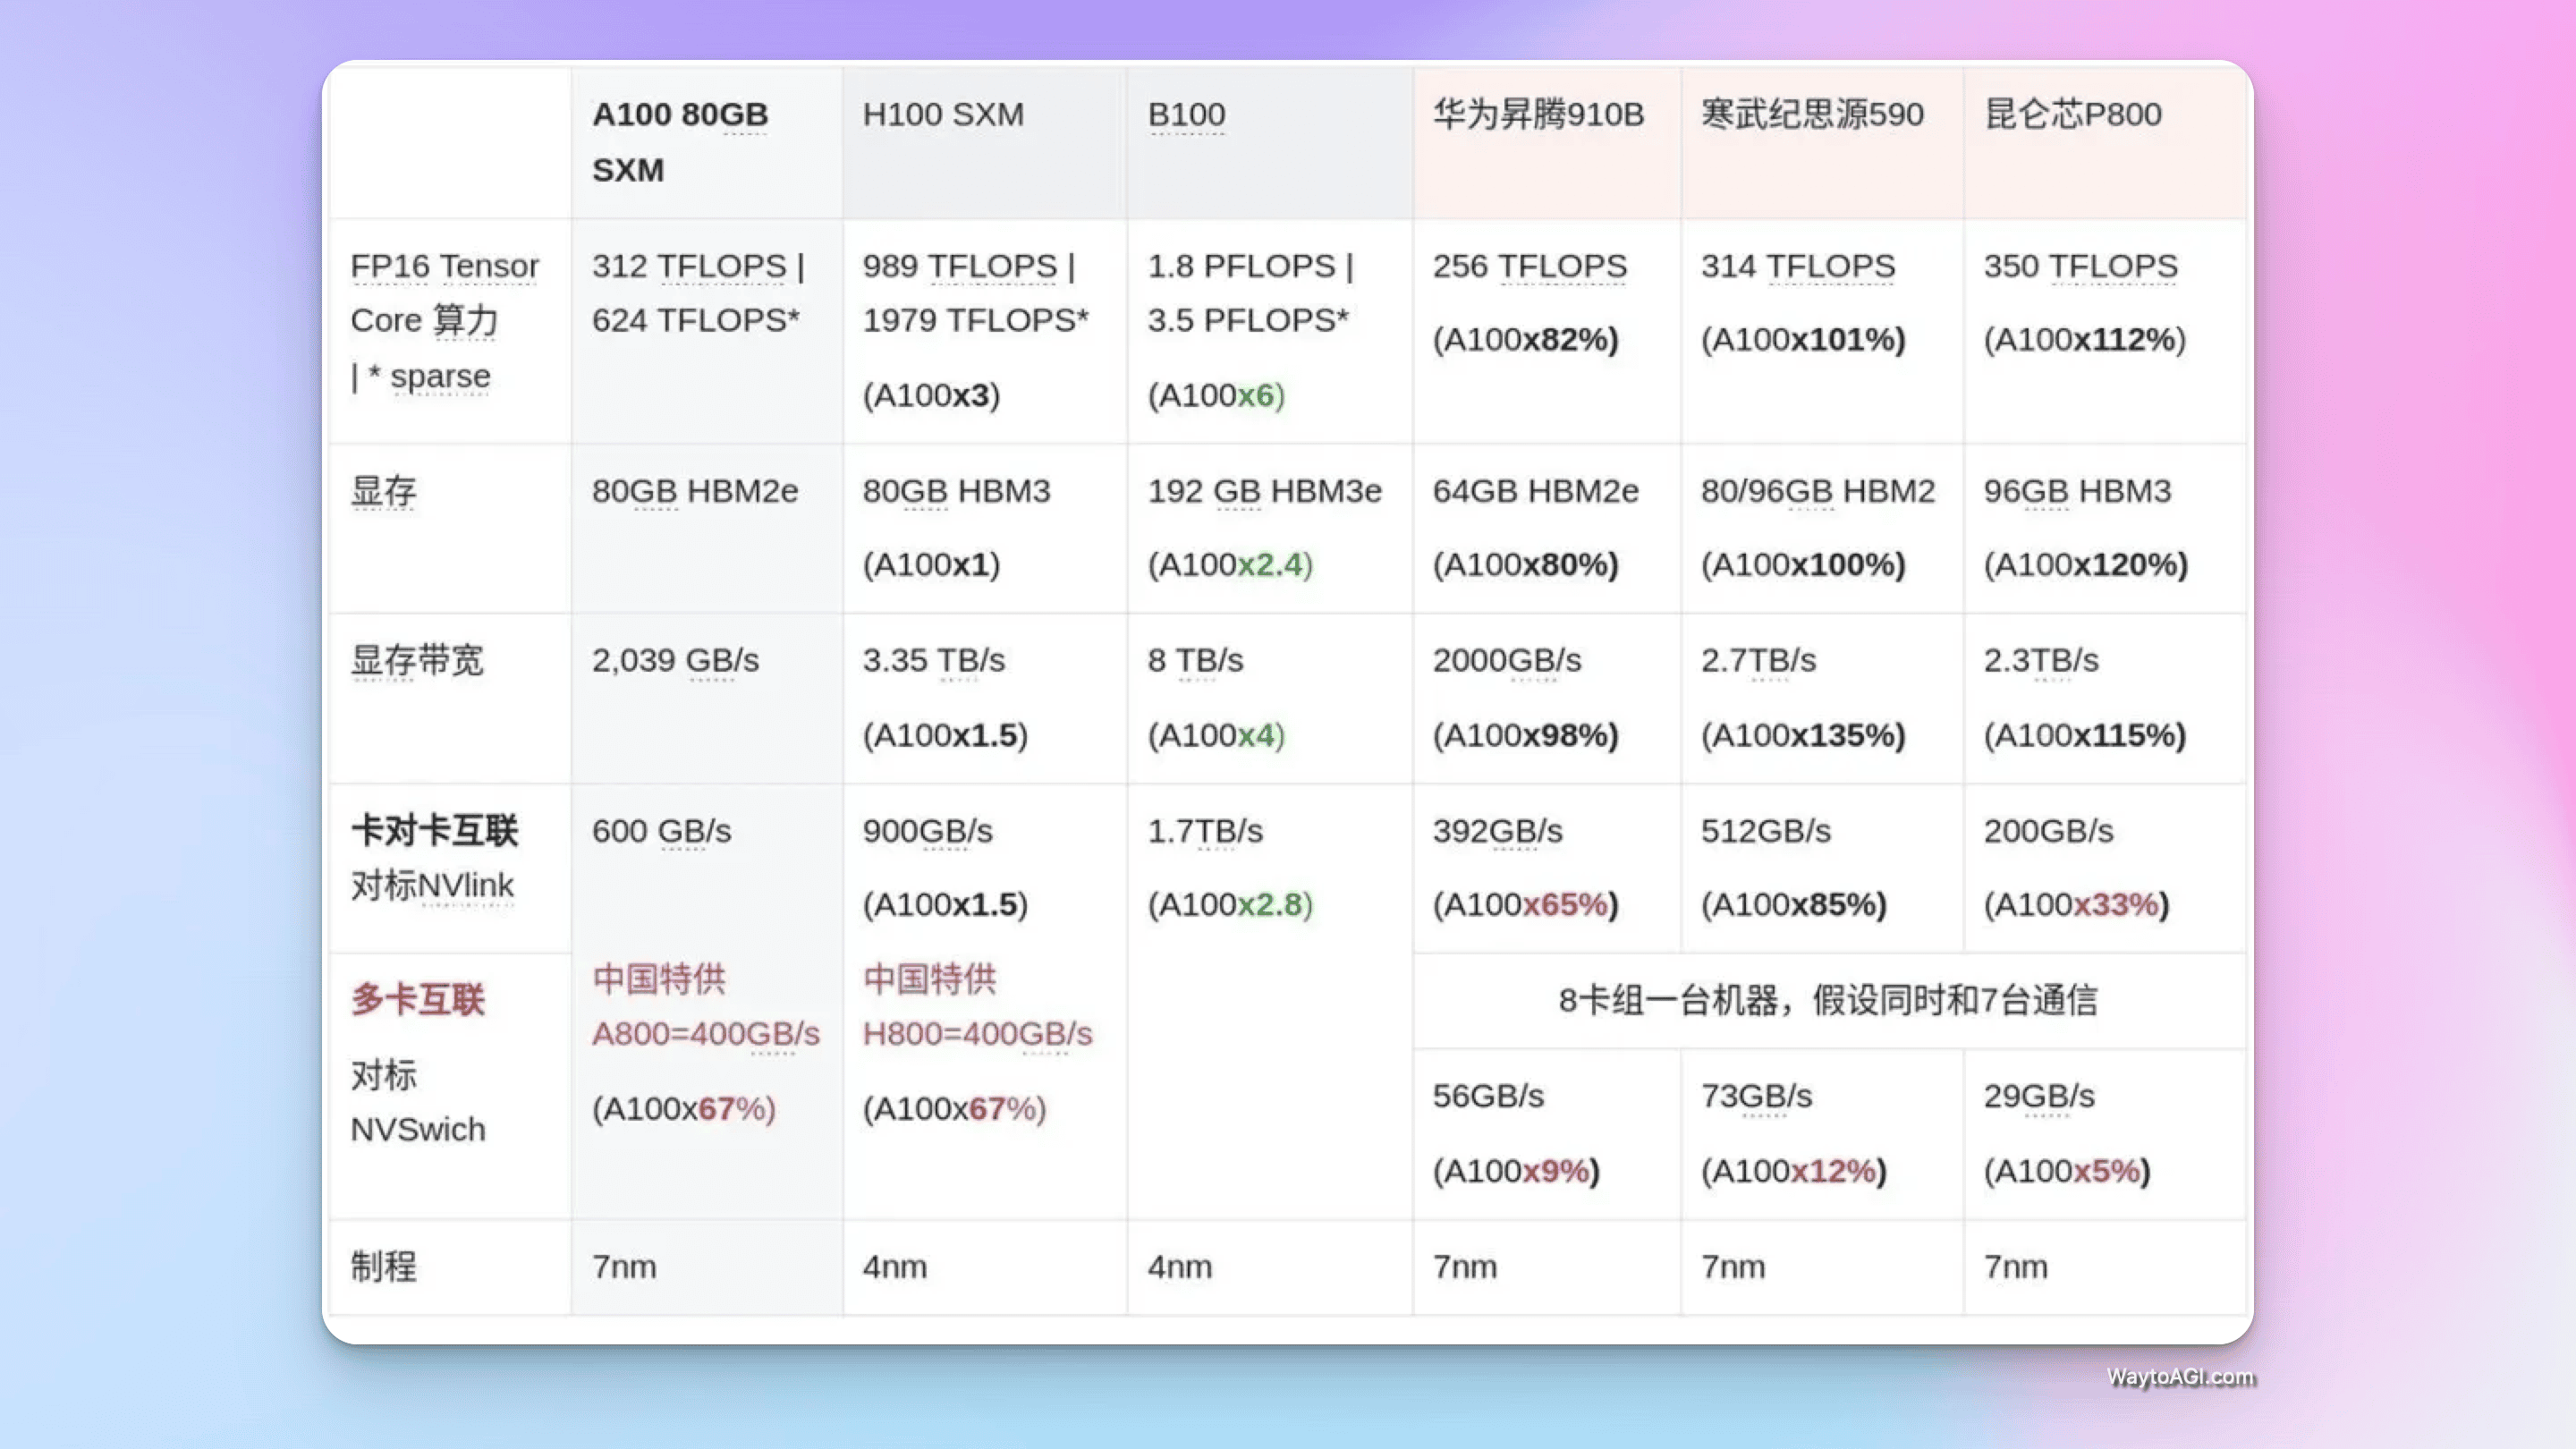Select the "200GB/s" interconnect value

pos(2049,831)
